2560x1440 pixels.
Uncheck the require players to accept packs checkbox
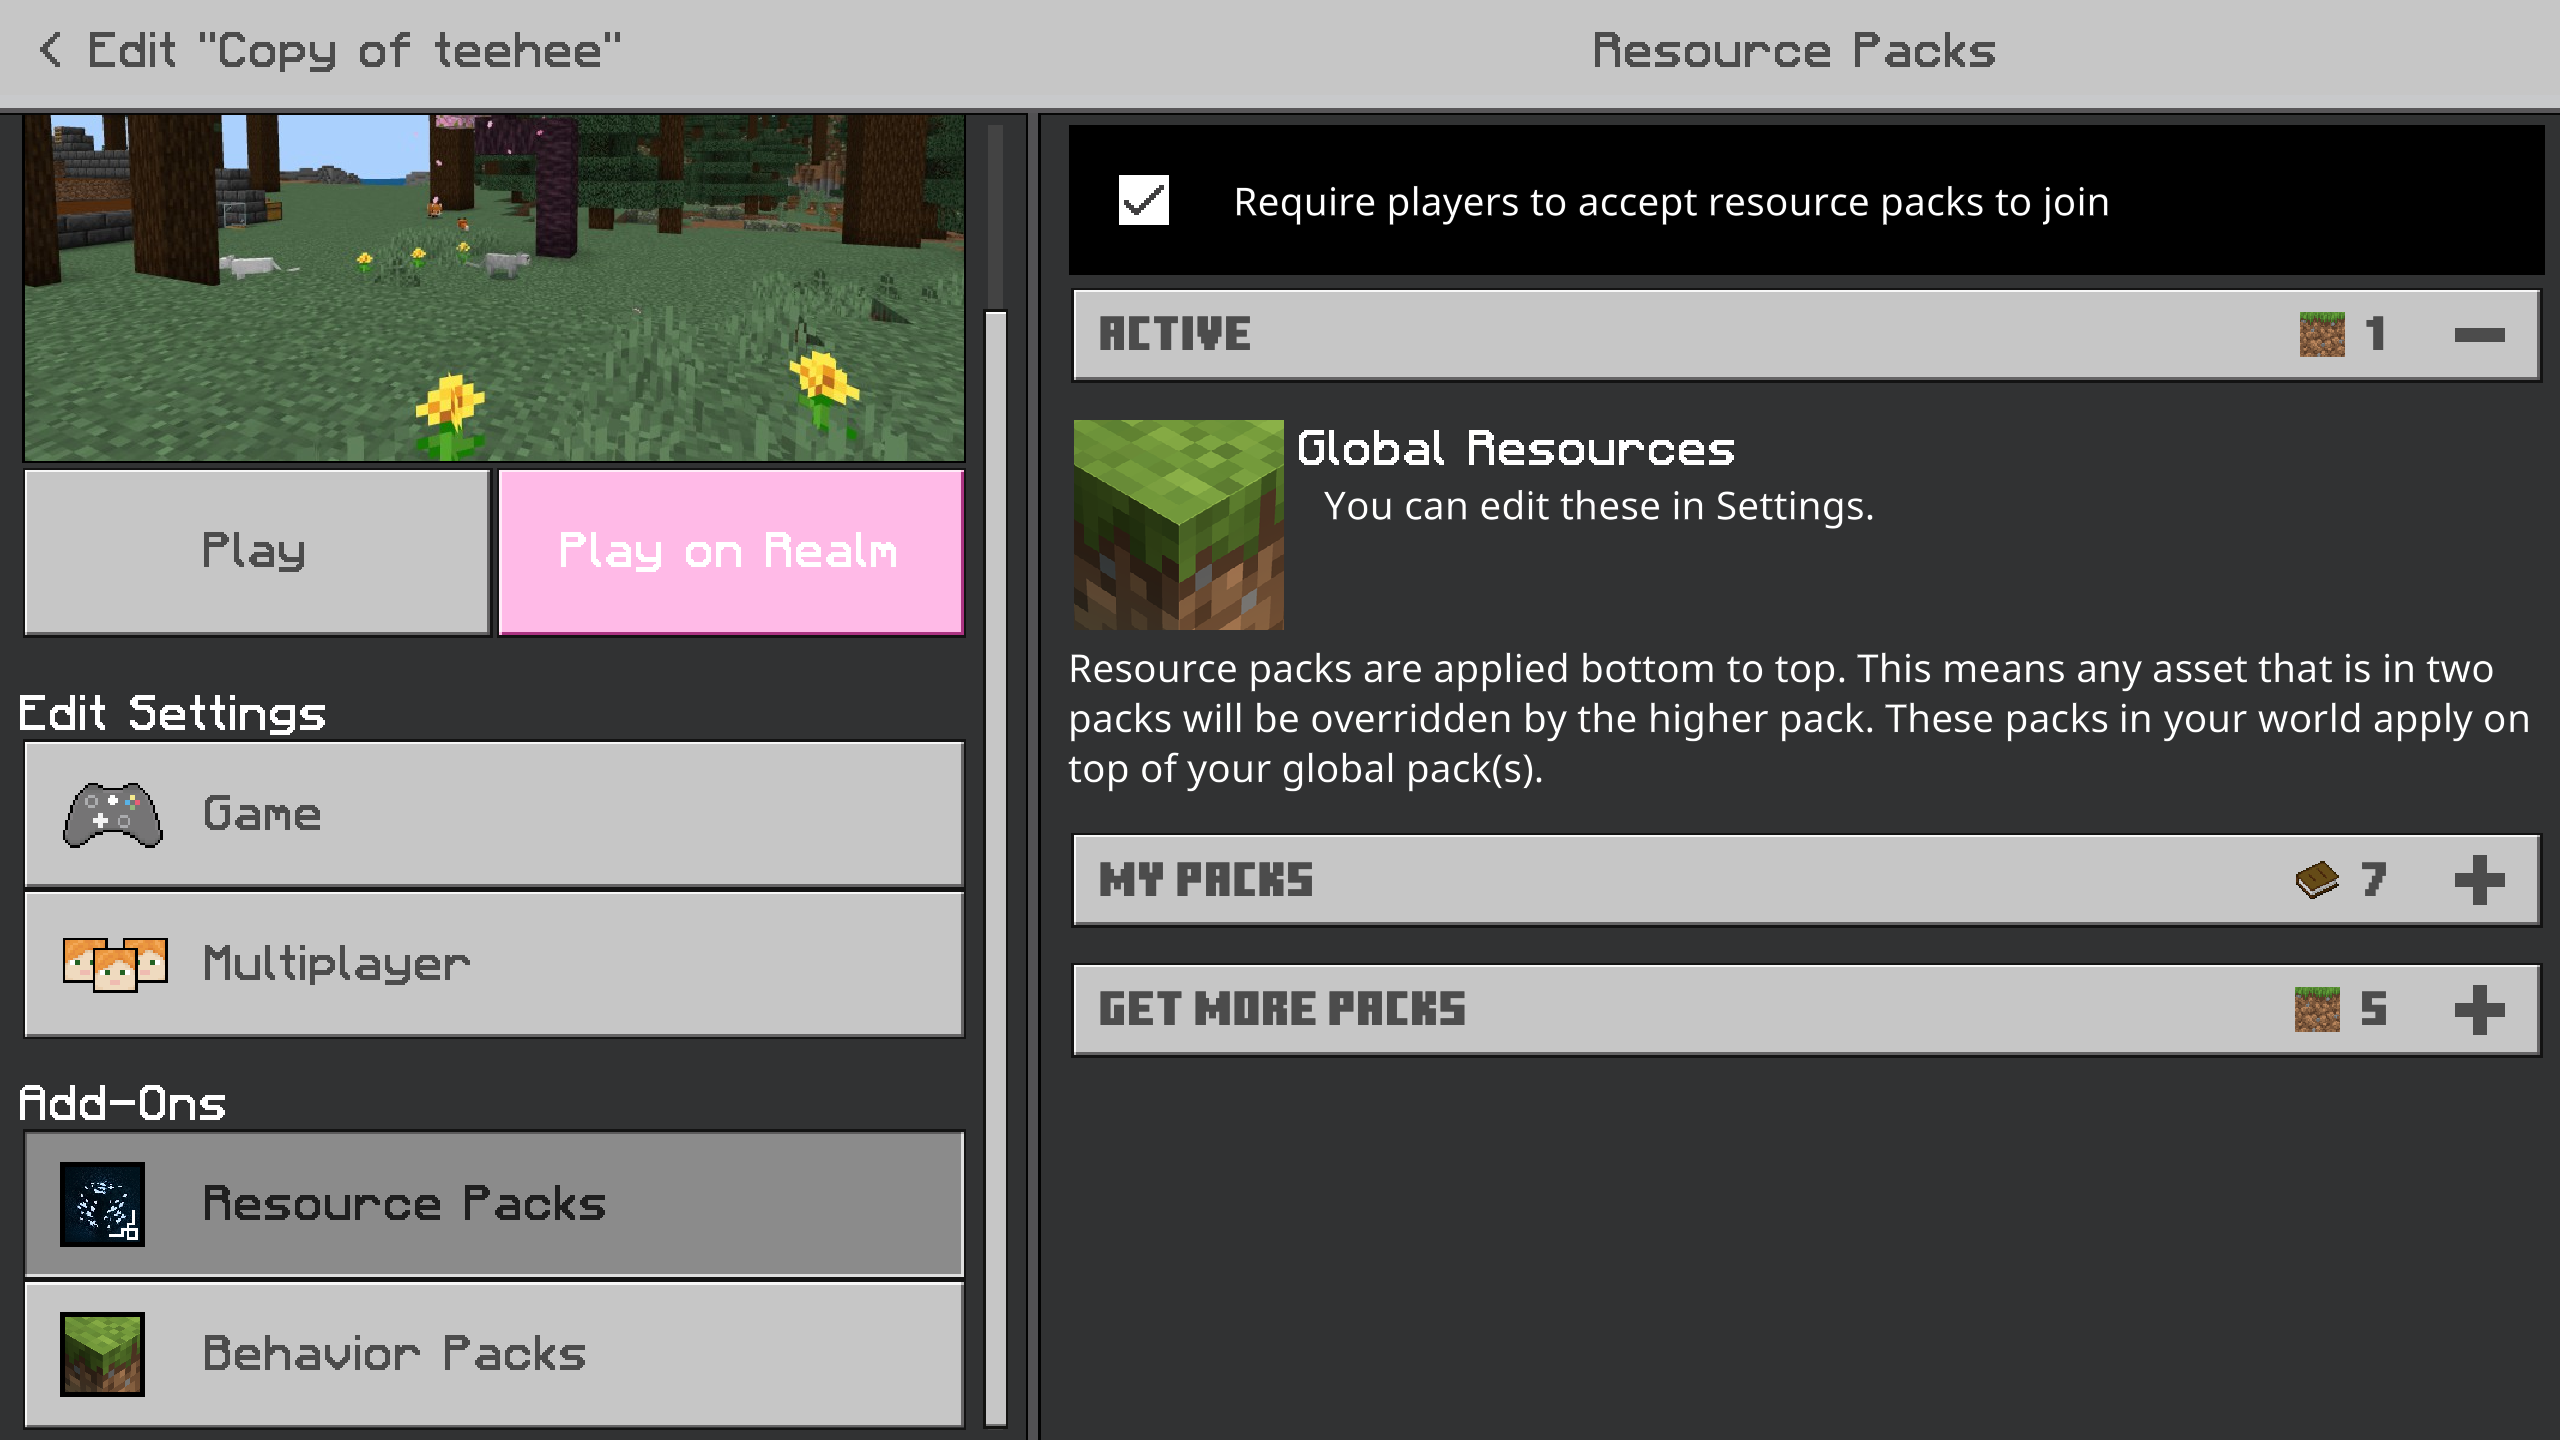pos(1143,201)
